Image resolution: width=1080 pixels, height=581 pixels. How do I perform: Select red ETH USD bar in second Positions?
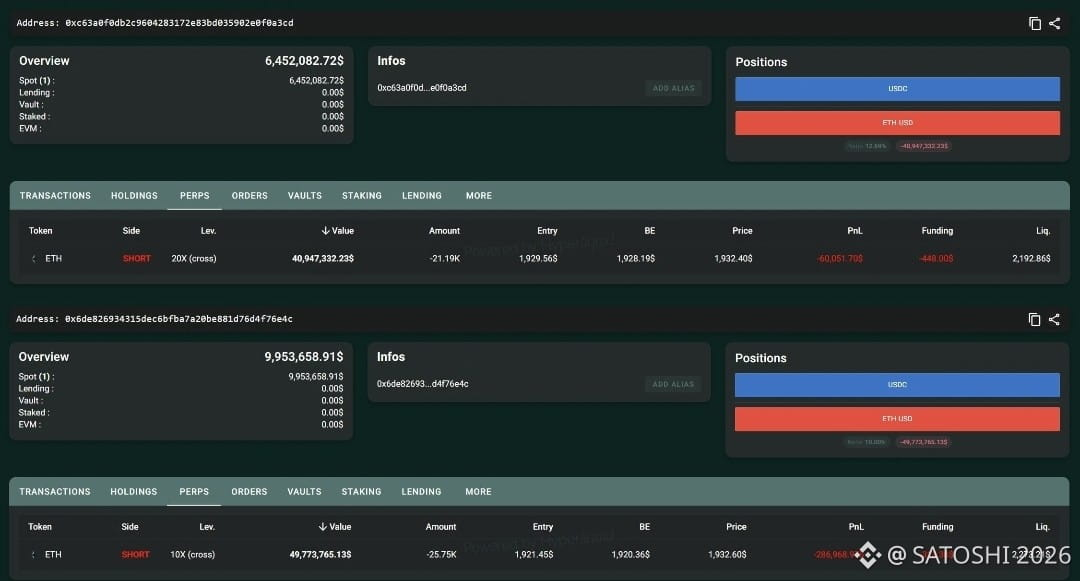897,419
